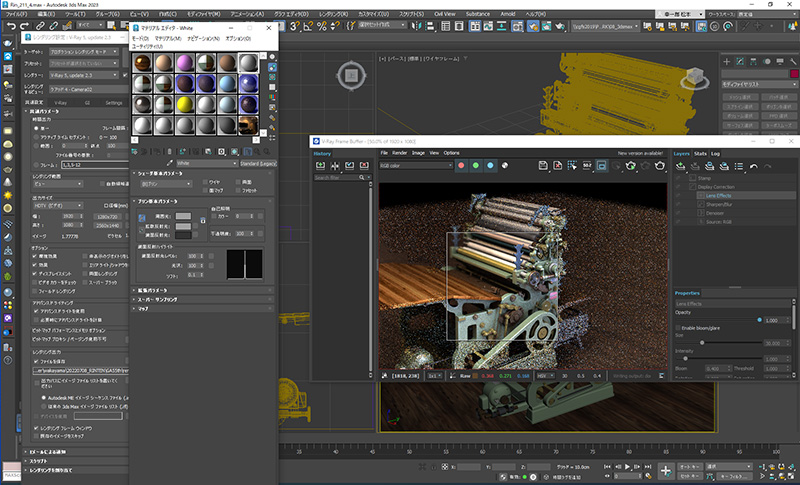
Task: Toggle Wire checkbox in shader basic parameters
Action: tap(205, 182)
